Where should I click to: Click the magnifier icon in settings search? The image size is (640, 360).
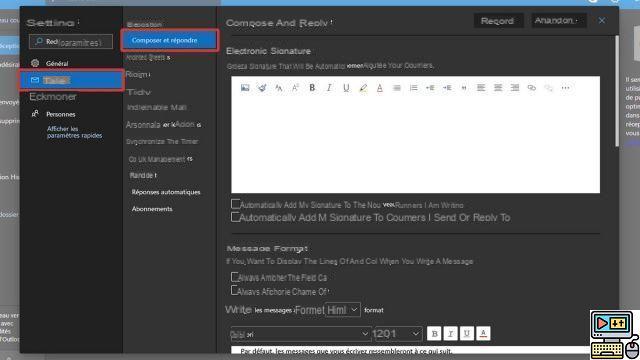[39, 42]
